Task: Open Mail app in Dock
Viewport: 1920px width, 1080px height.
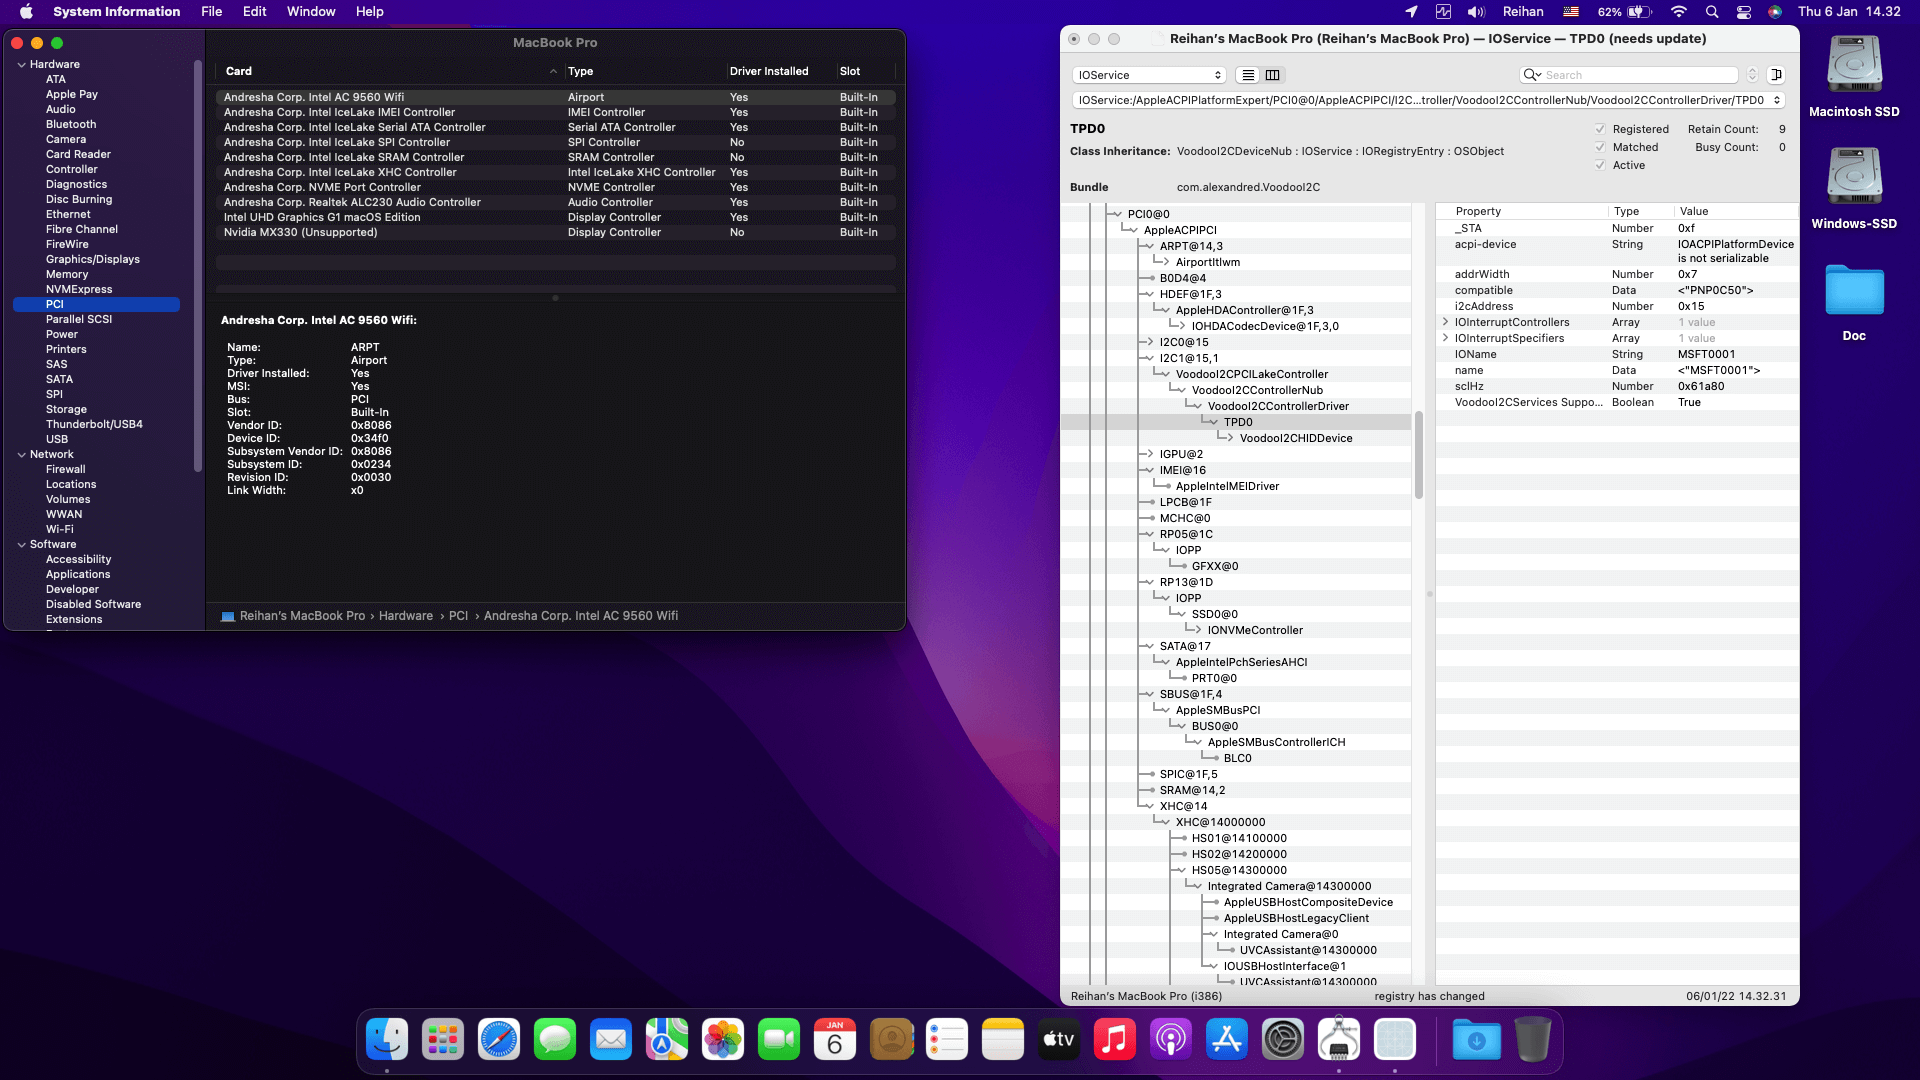Action: pyautogui.click(x=611, y=1040)
